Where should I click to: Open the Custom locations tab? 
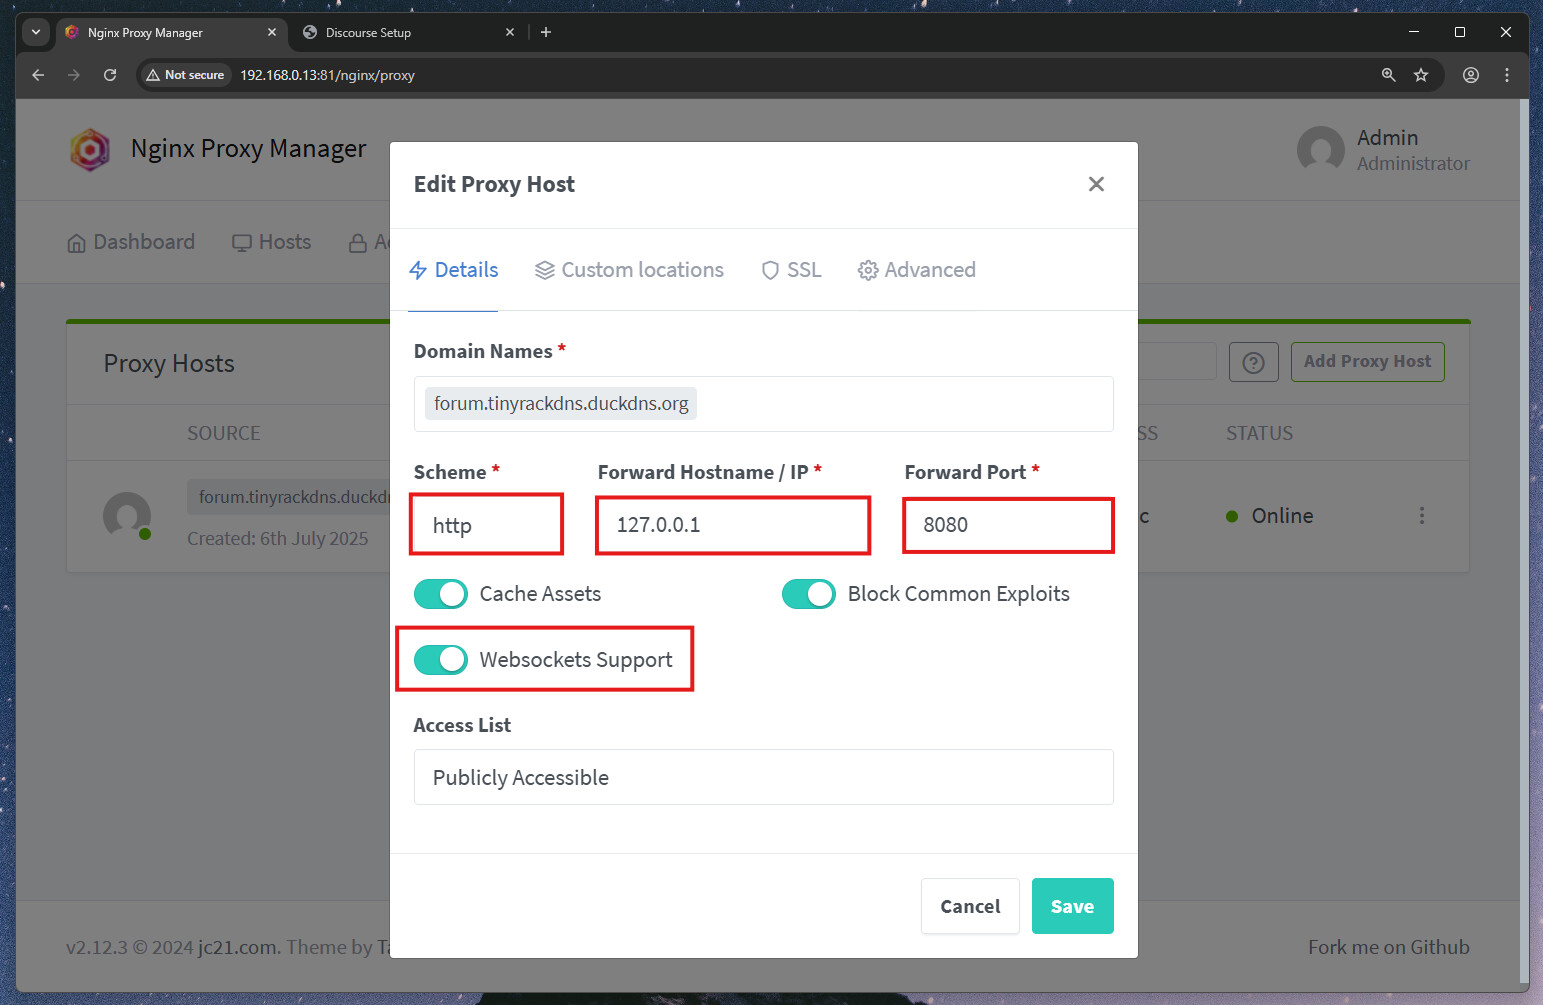tap(629, 270)
